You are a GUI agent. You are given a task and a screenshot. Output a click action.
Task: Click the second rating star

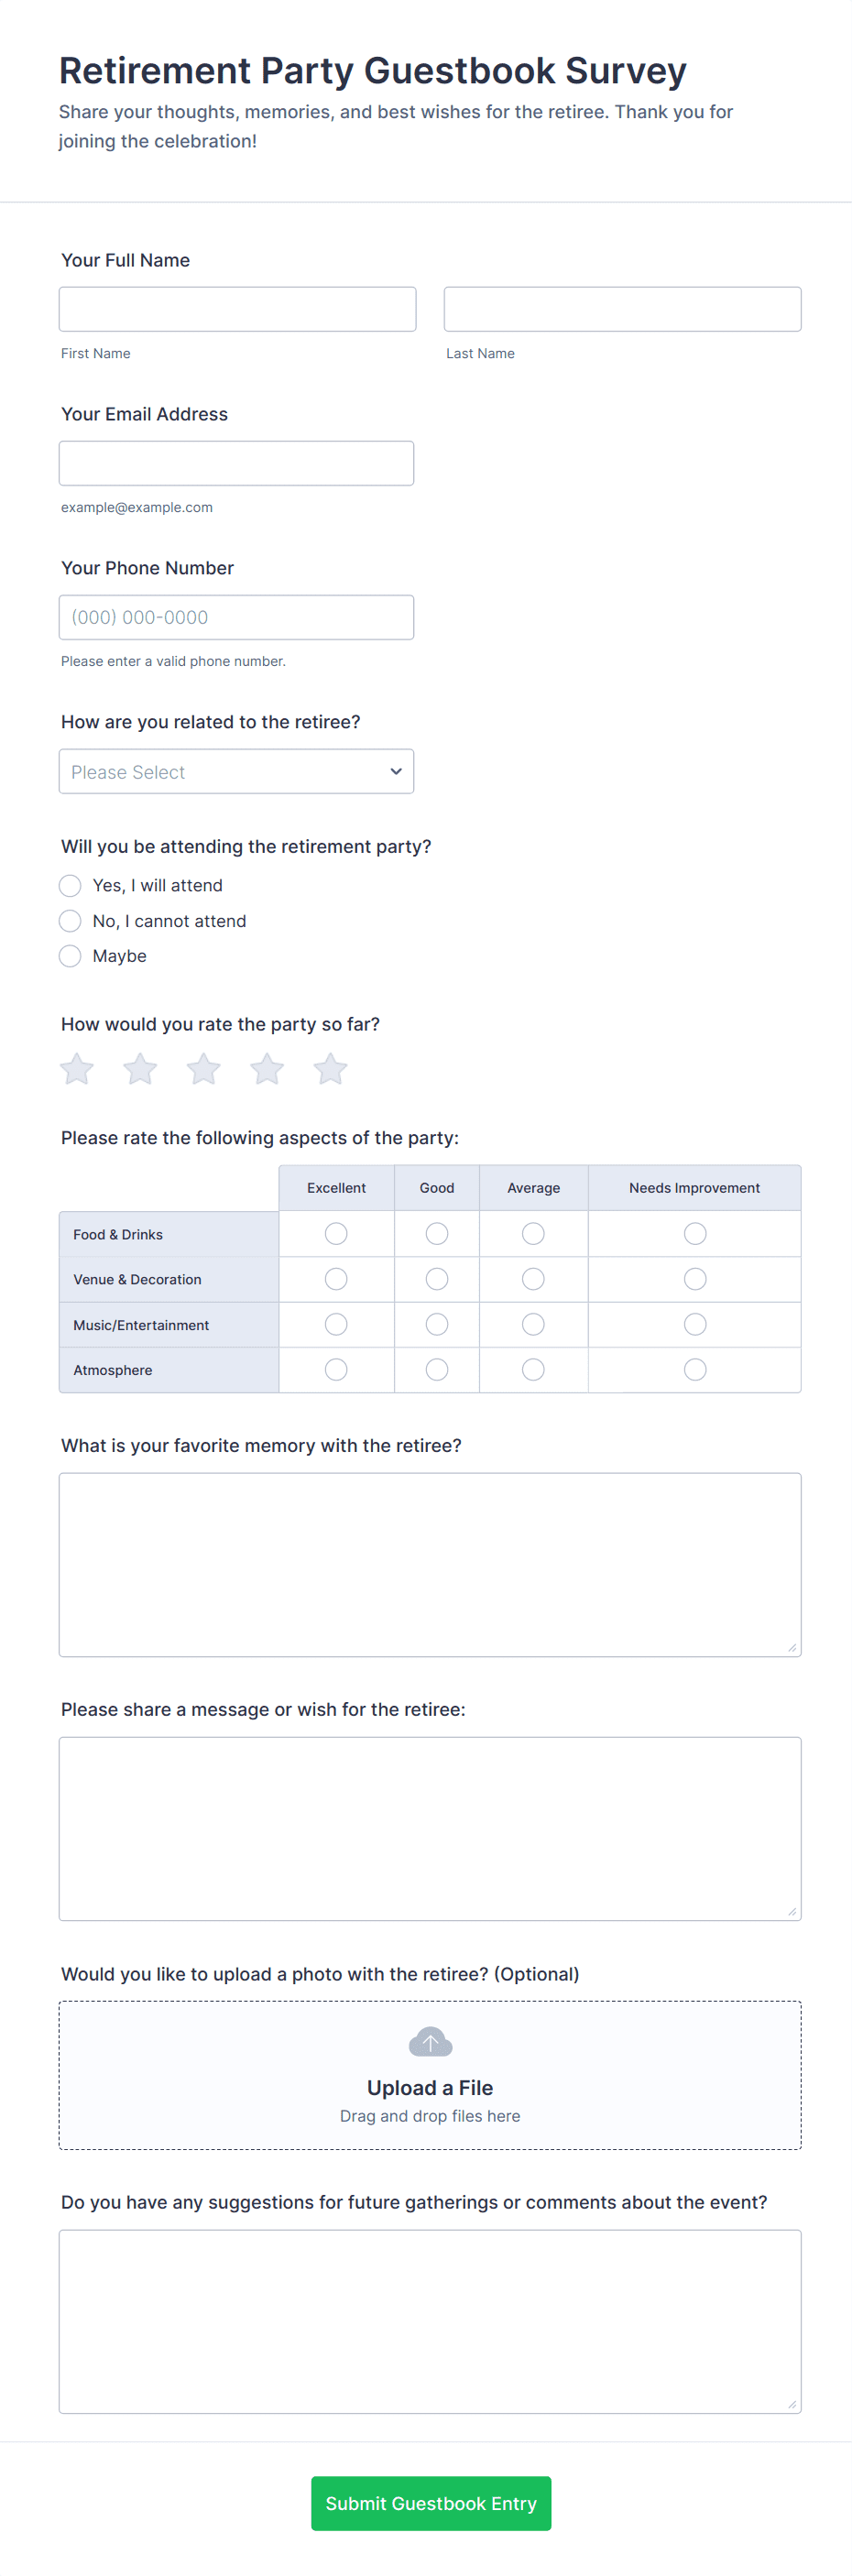tap(140, 1069)
